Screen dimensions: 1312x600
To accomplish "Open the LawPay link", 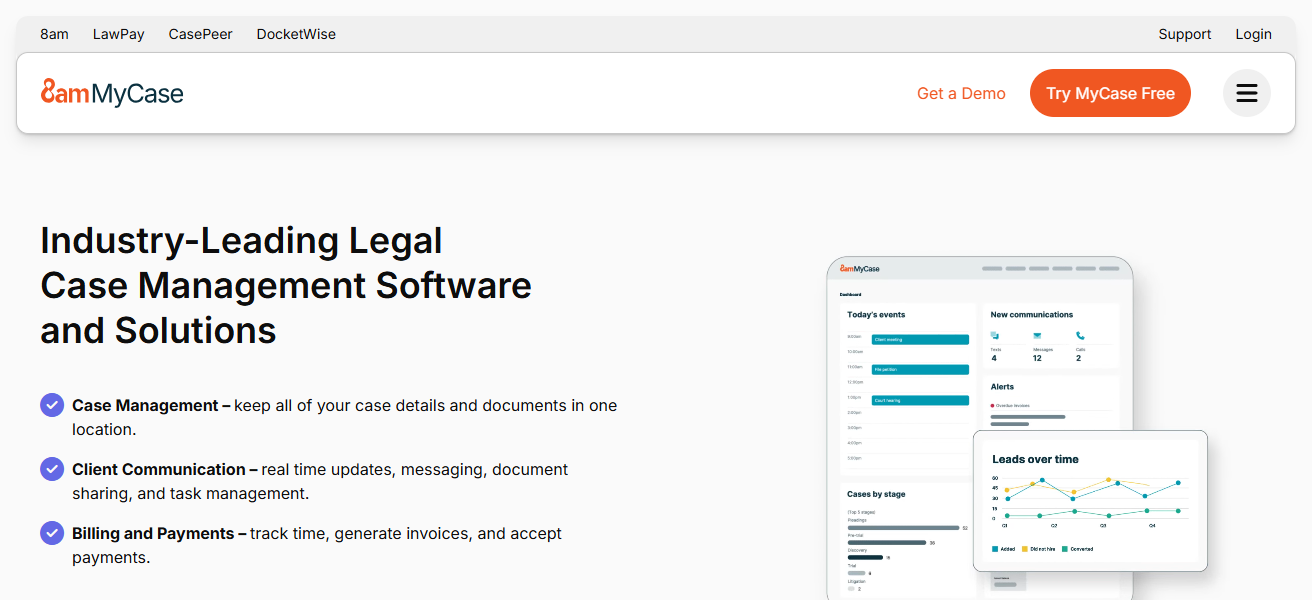I will pyautogui.click(x=119, y=34).
